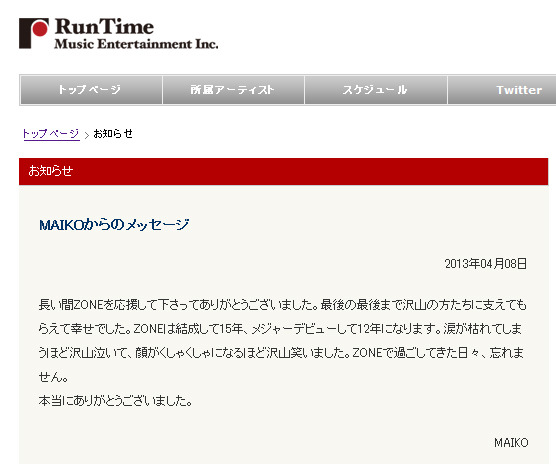Viewport: 556px width, 464px height.
Task: Click the red circle RunTime logo icon
Action: pyautogui.click(x=34, y=33)
